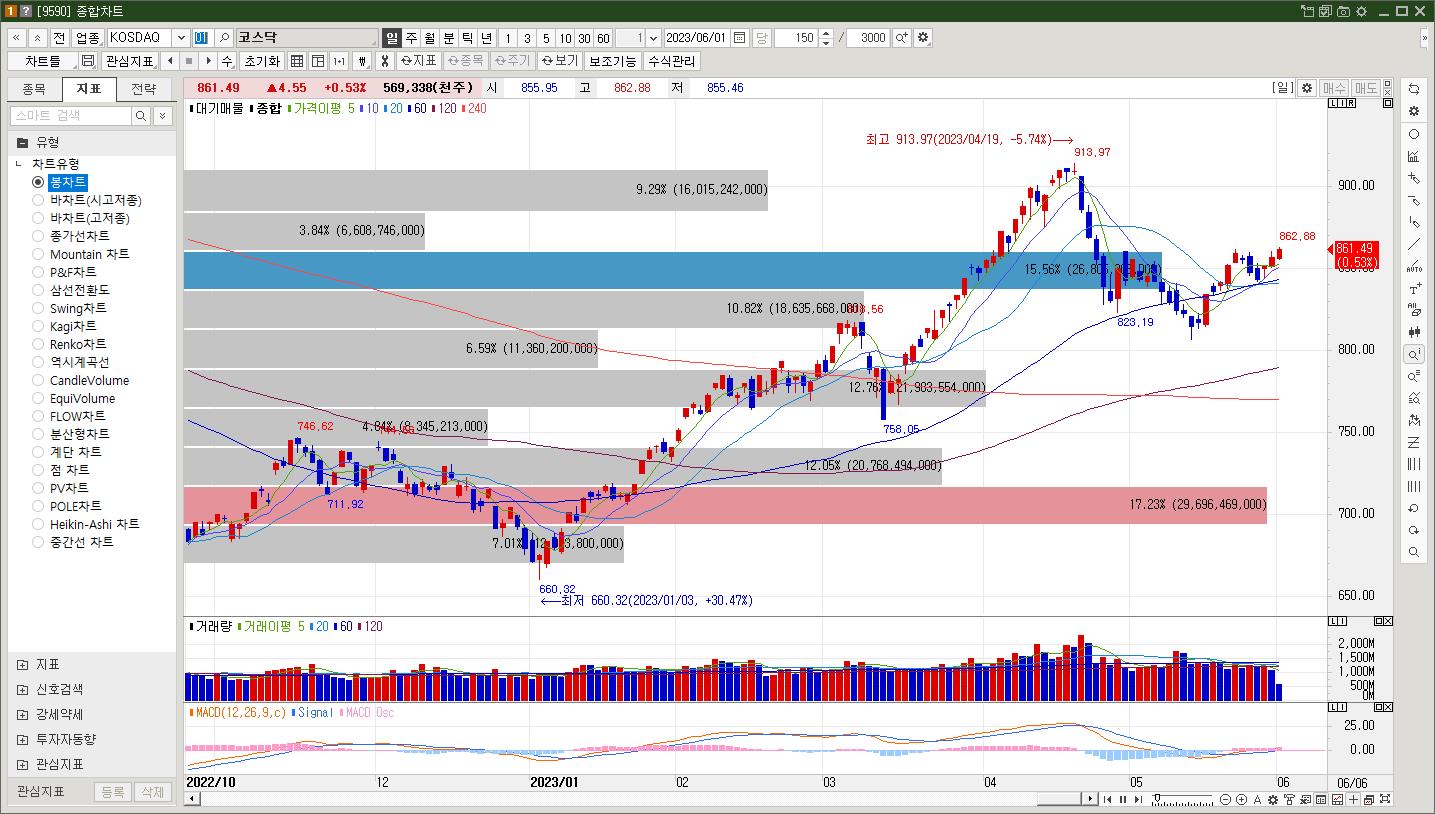Click the 수식관리 button
Image resolution: width=1435 pixels, height=814 pixels.
coord(672,61)
